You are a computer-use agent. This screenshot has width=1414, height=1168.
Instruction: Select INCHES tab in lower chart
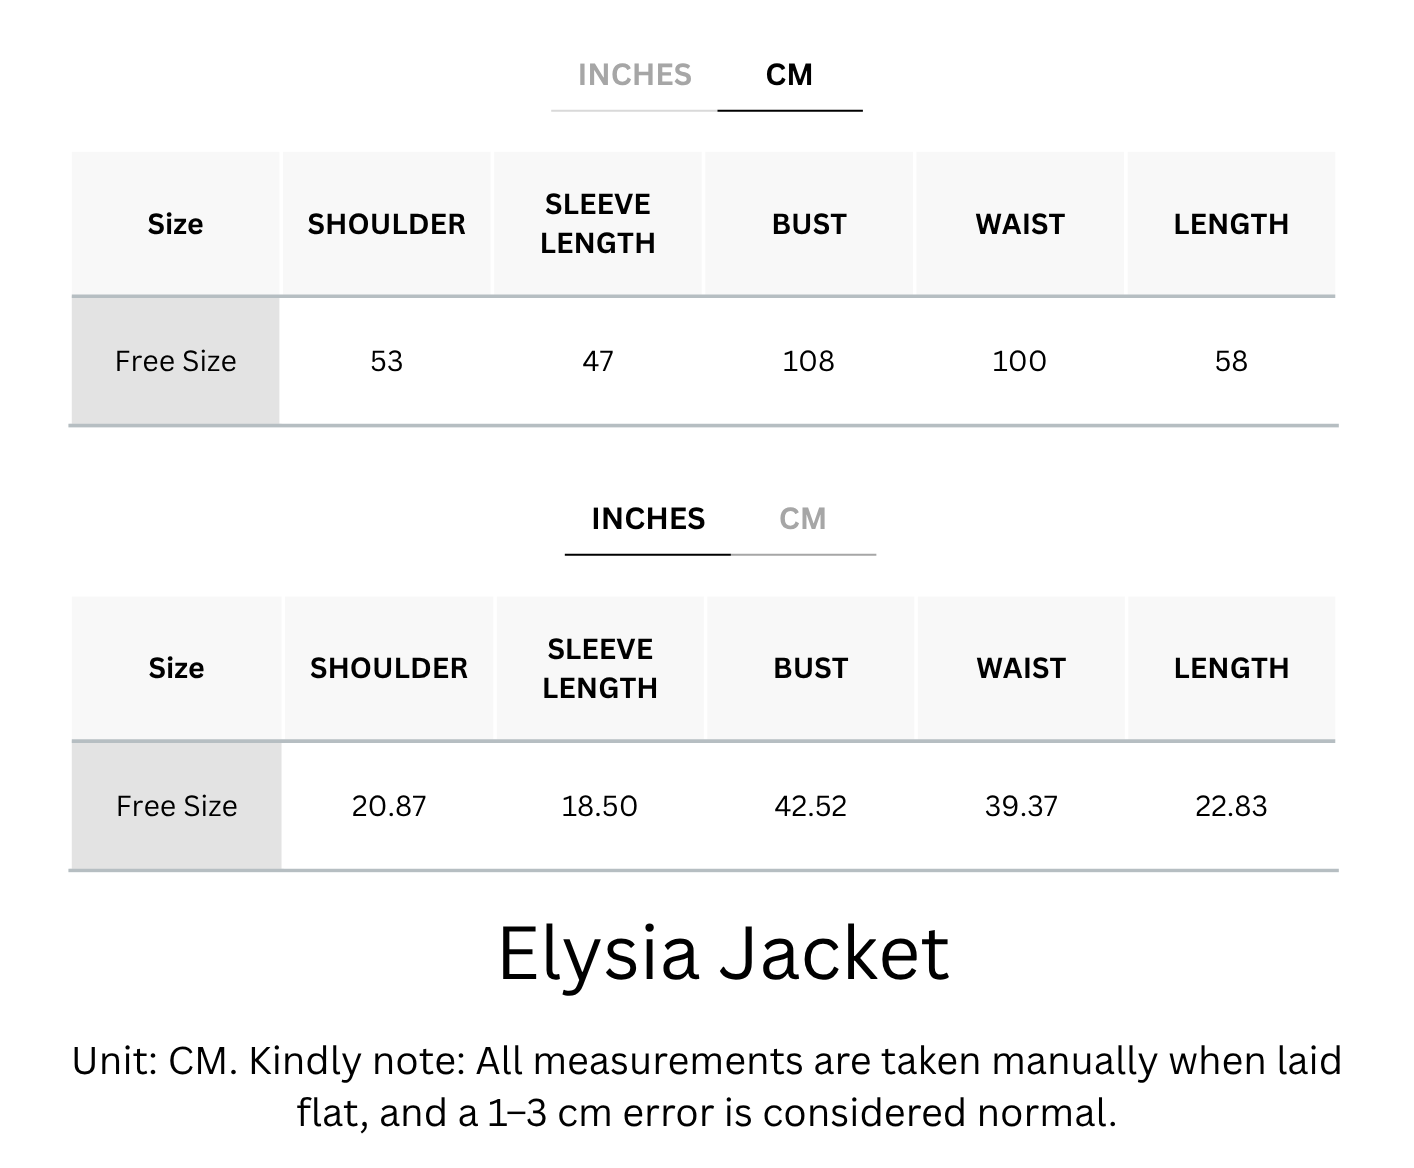point(648,519)
